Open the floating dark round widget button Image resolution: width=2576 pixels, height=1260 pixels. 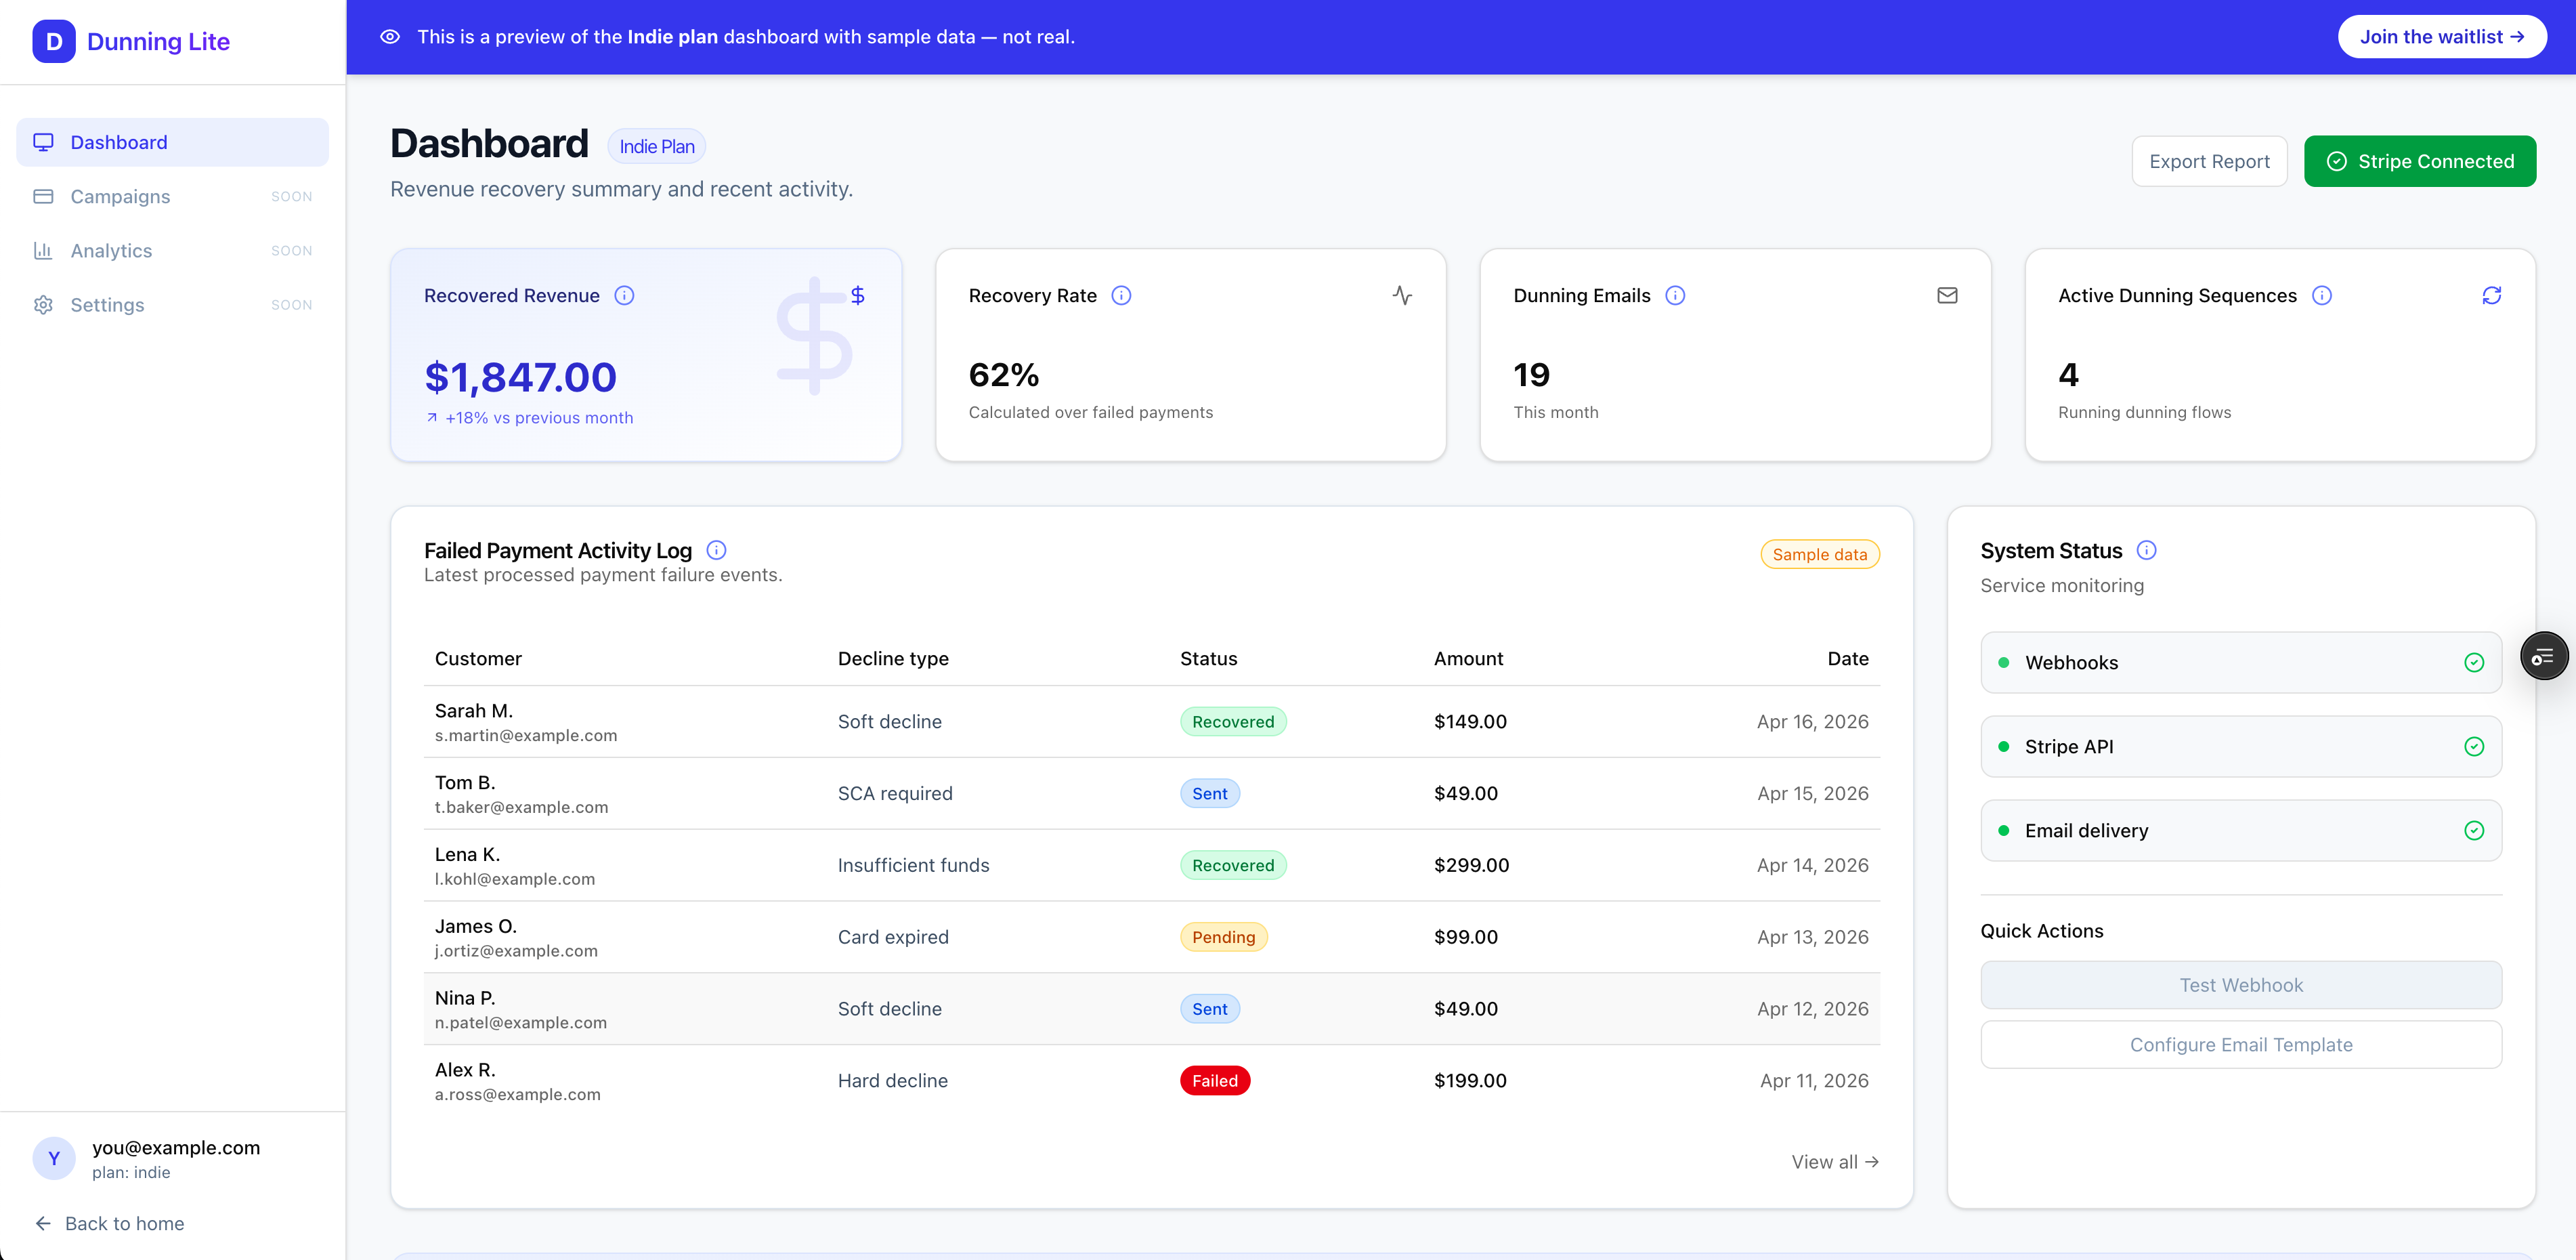(x=2544, y=656)
